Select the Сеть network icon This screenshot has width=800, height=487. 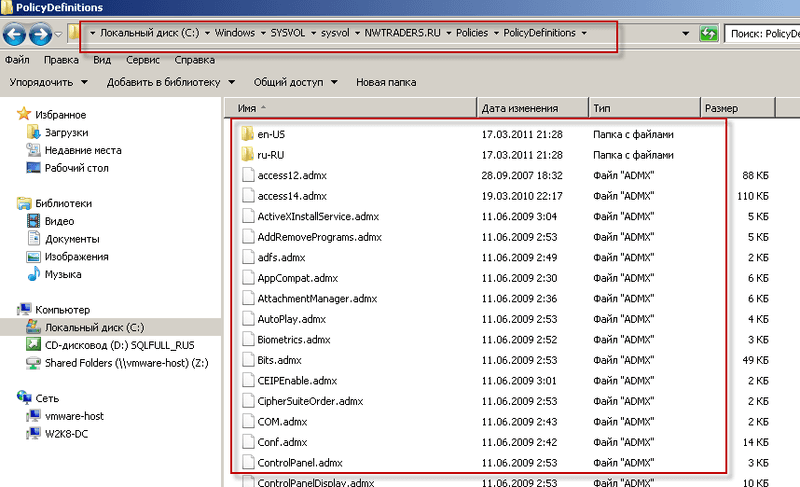pyautogui.click(x=23, y=397)
